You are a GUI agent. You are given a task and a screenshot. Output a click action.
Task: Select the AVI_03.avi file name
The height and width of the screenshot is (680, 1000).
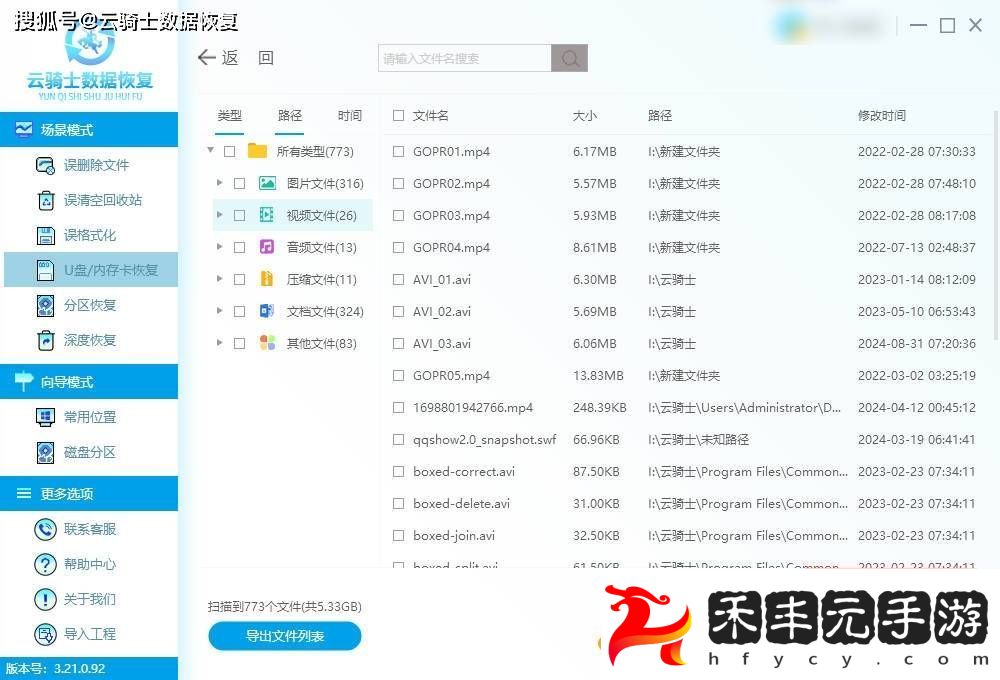(x=441, y=344)
